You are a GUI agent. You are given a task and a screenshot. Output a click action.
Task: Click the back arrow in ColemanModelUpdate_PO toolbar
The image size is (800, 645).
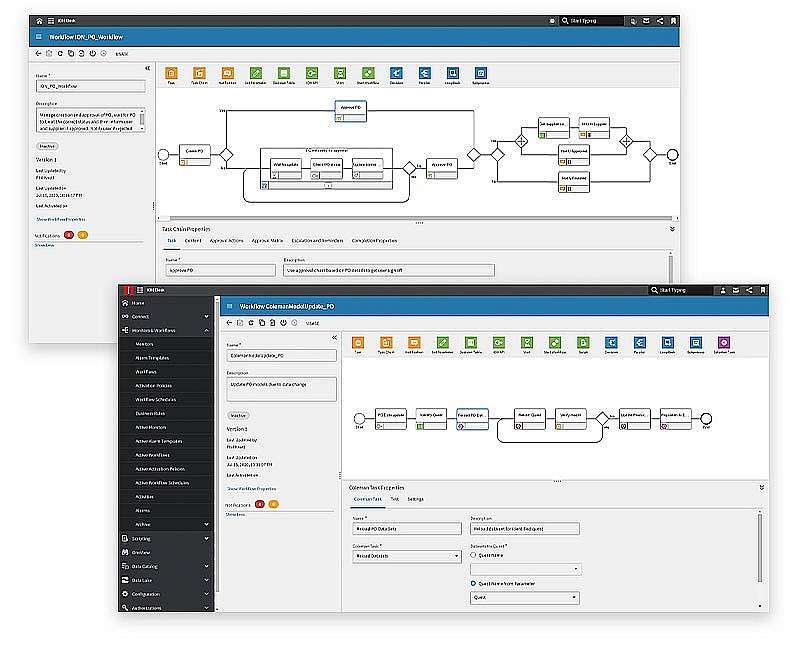point(230,323)
